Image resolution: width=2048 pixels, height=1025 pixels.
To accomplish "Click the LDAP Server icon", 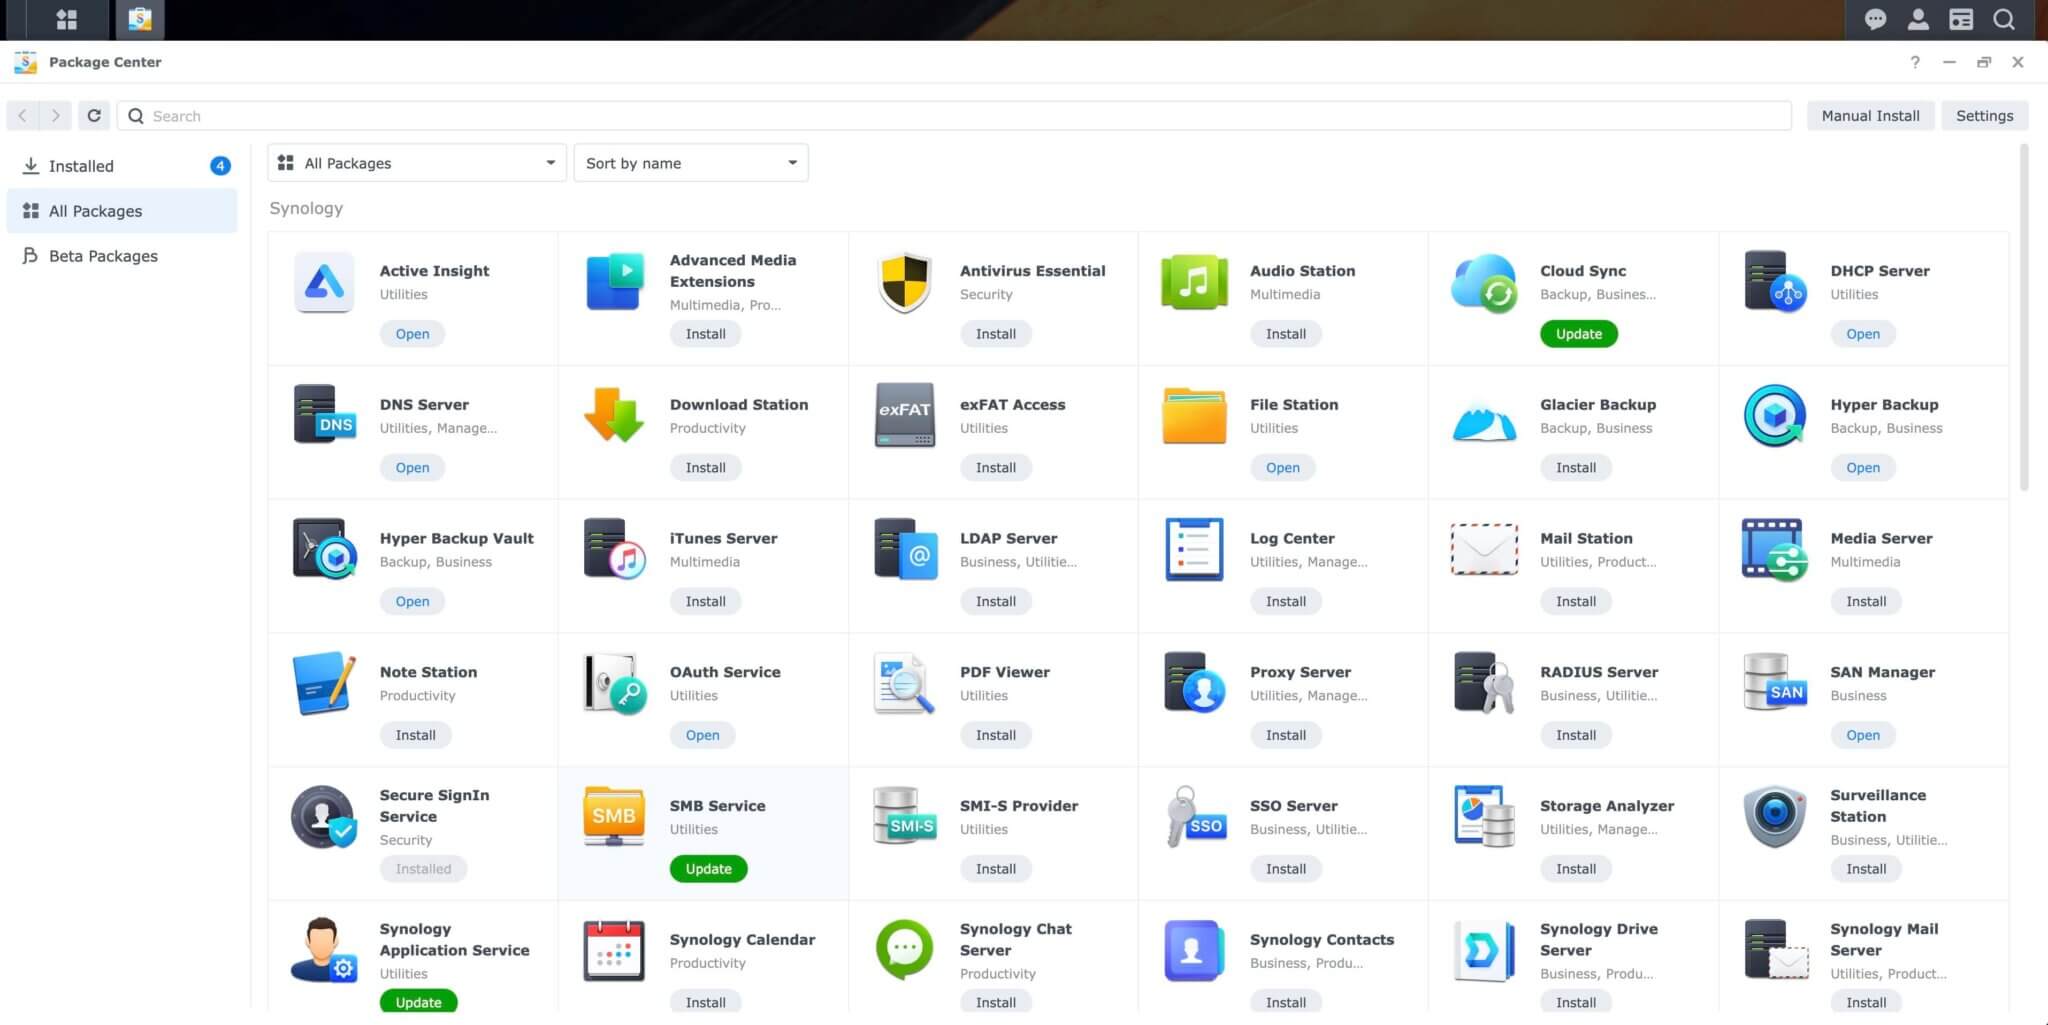I will point(905,549).
